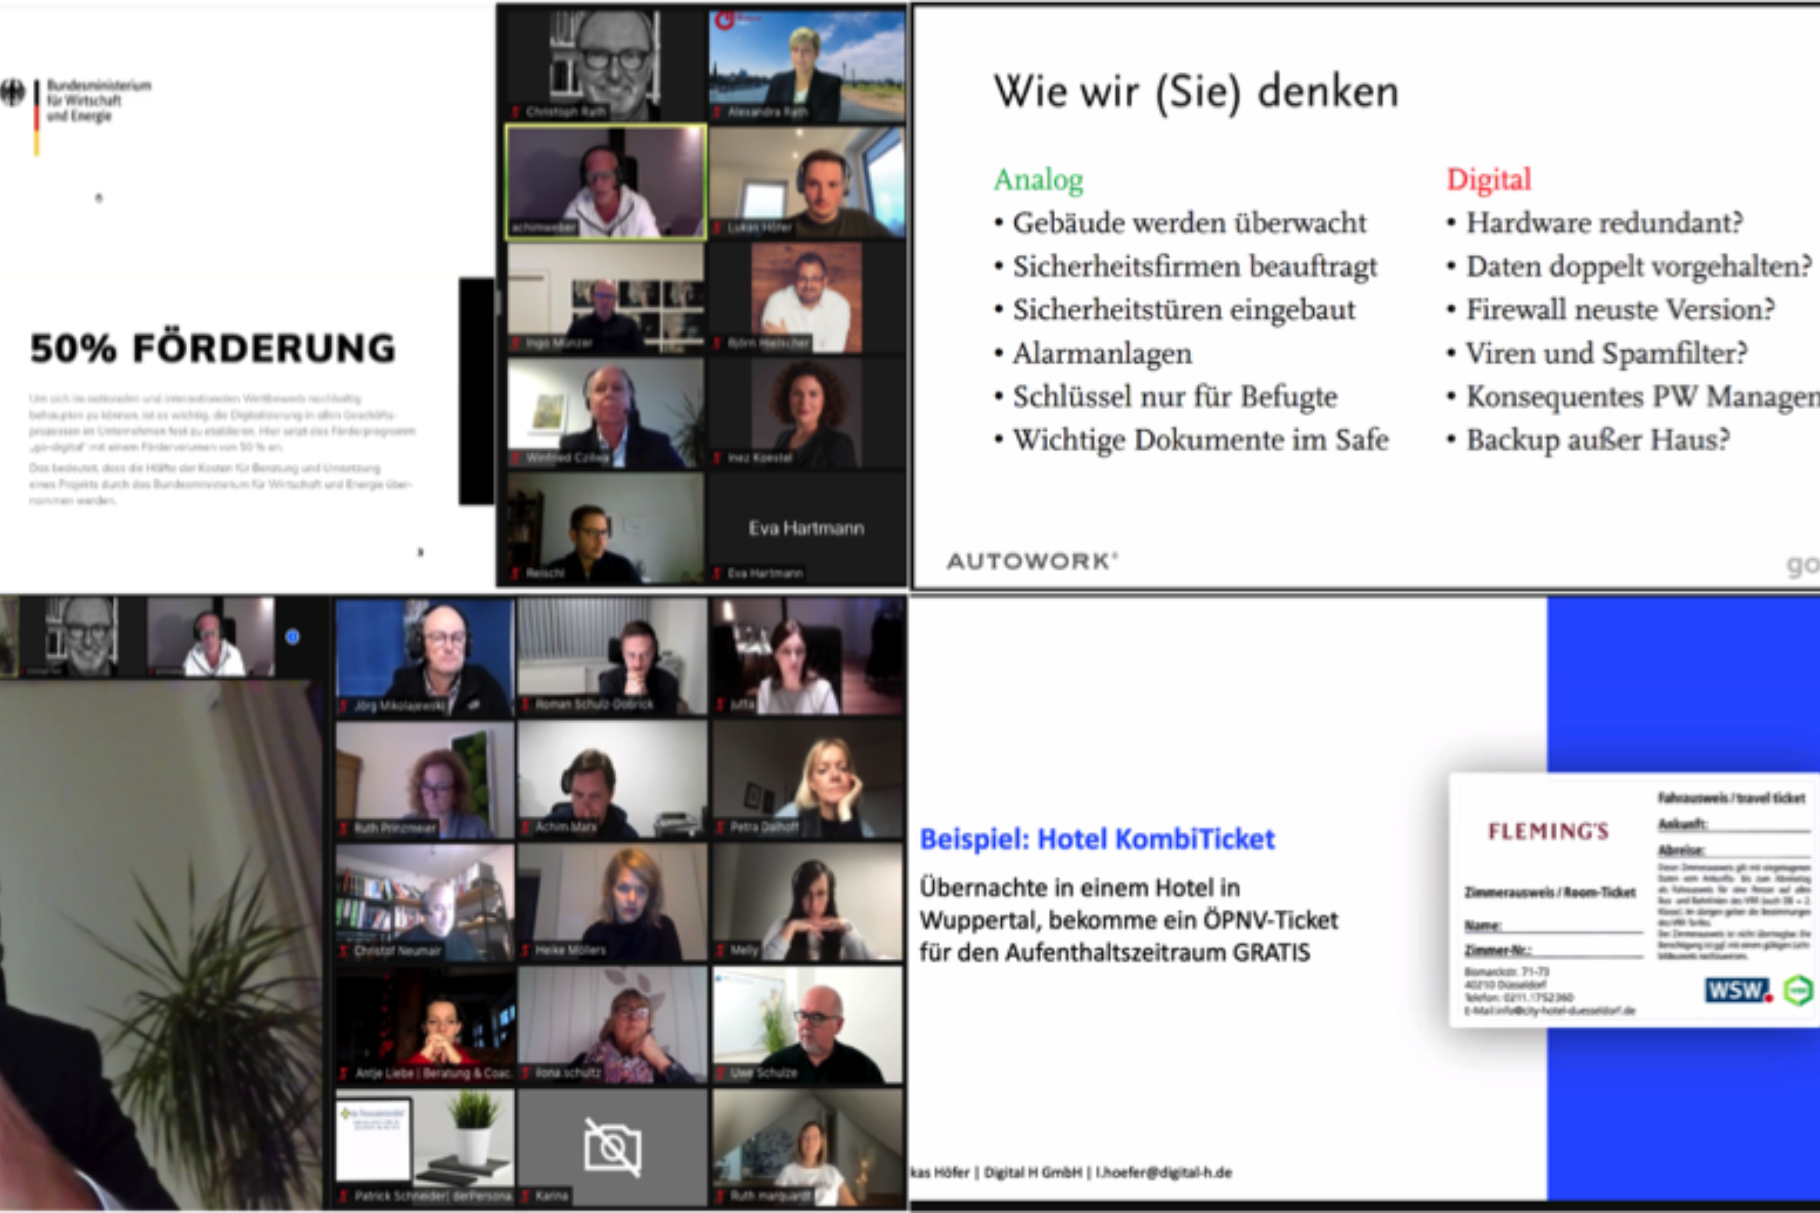Screen dimensions: 1820x1213
Task: Select the video-less Eva Hartmann name tile
Action: pyautogui.click(x=806, y=527)
